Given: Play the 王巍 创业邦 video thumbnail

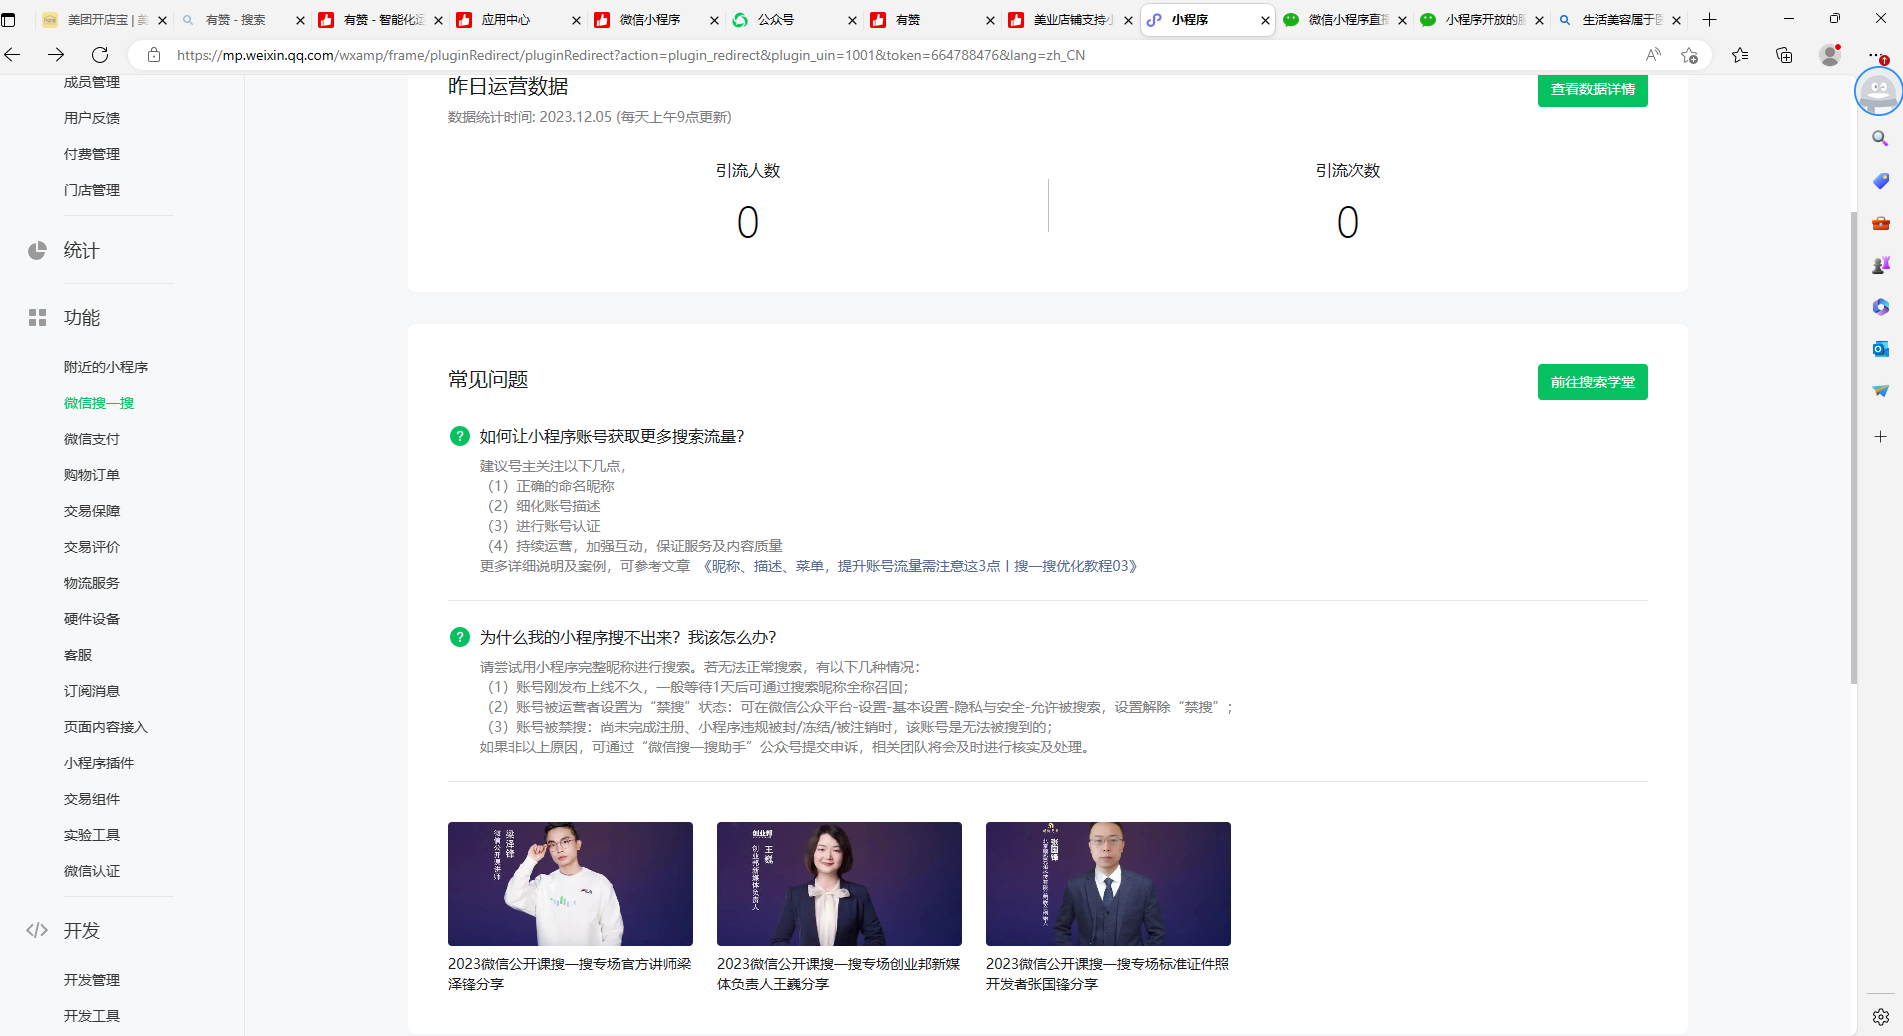Looking at the screenshot, I should click(839, 884).
